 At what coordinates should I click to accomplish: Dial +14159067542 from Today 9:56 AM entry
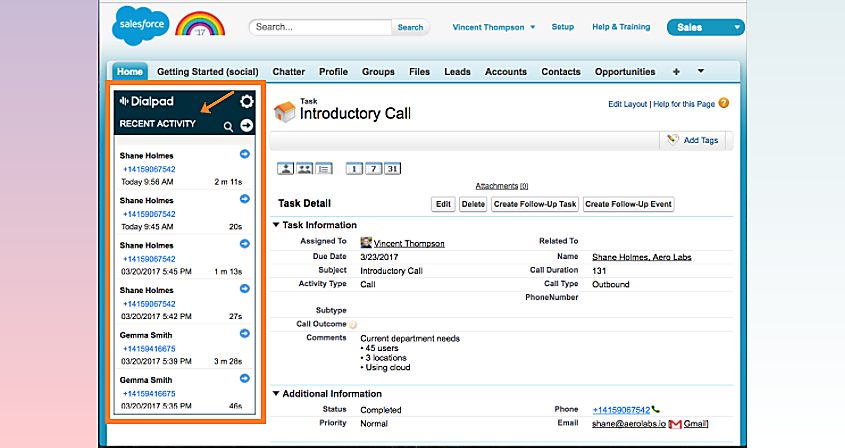(149, 169)
